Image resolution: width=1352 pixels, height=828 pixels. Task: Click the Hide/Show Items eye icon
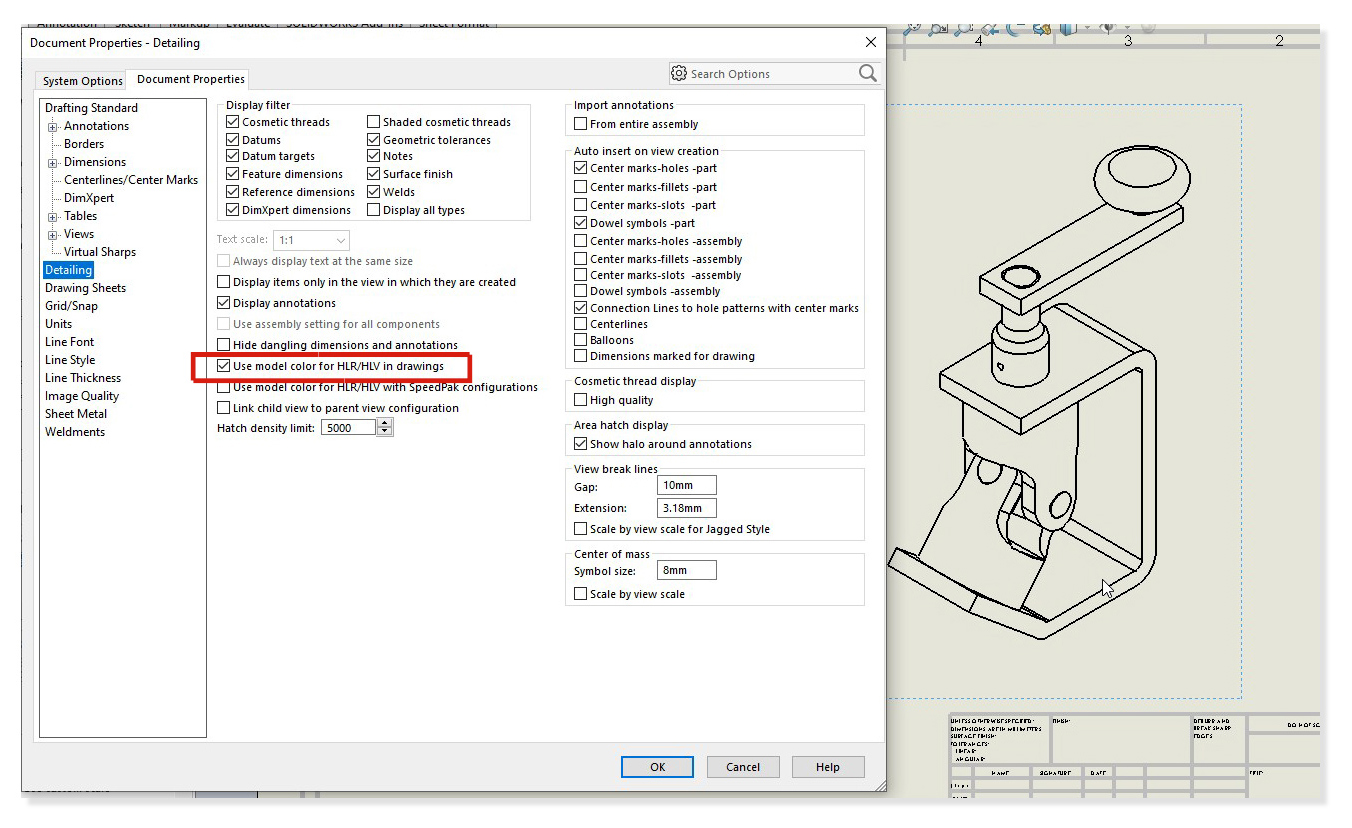1107,28
